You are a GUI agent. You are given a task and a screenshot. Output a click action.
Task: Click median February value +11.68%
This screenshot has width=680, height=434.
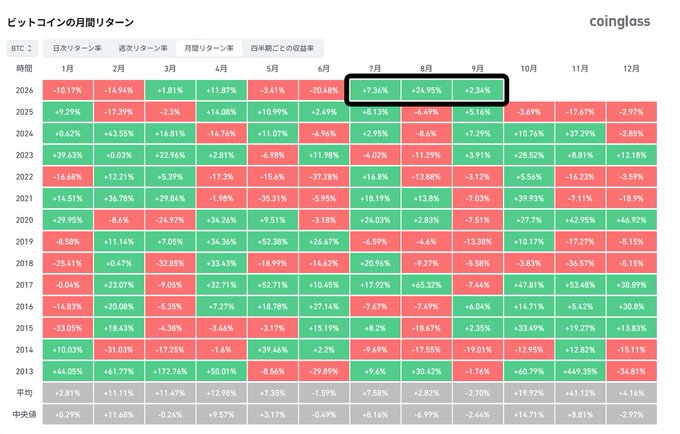119,414
